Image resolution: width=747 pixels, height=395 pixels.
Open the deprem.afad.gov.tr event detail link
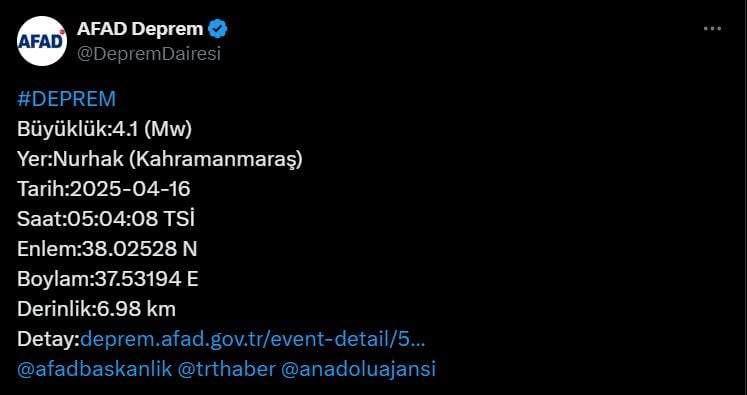click(x=253, y=339)
